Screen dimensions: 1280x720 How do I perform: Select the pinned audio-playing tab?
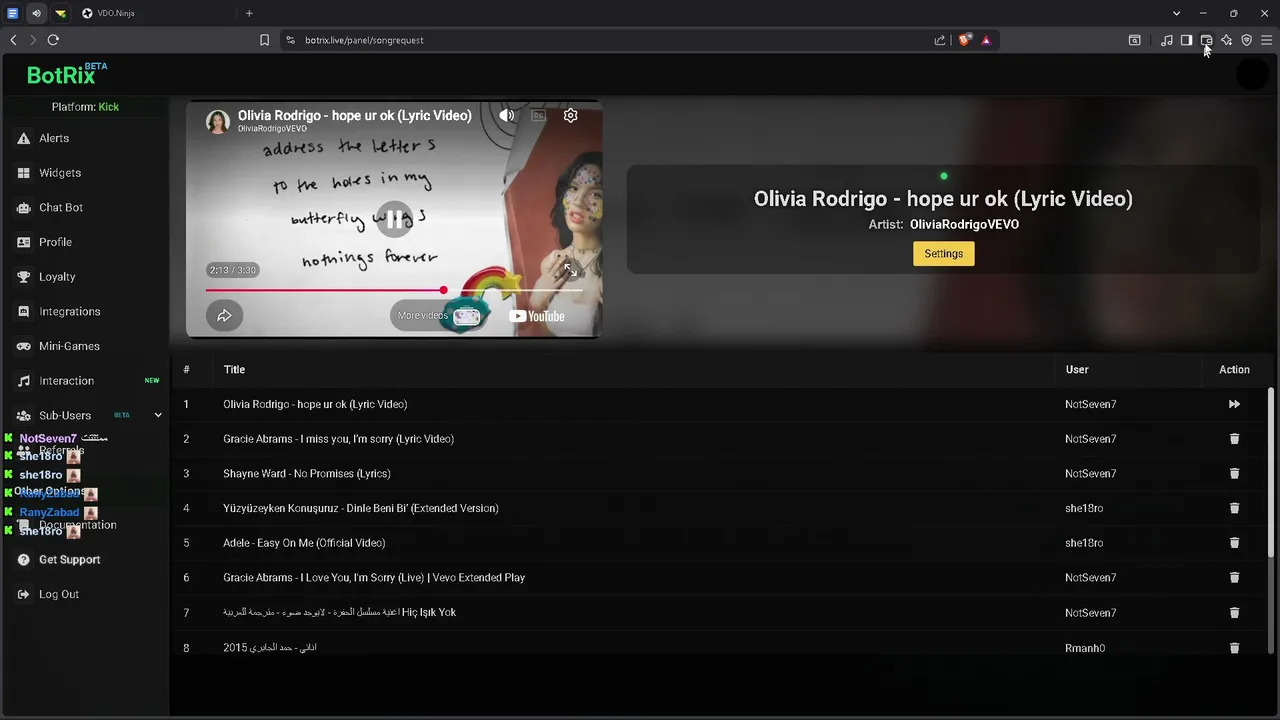tap(36, 13)
